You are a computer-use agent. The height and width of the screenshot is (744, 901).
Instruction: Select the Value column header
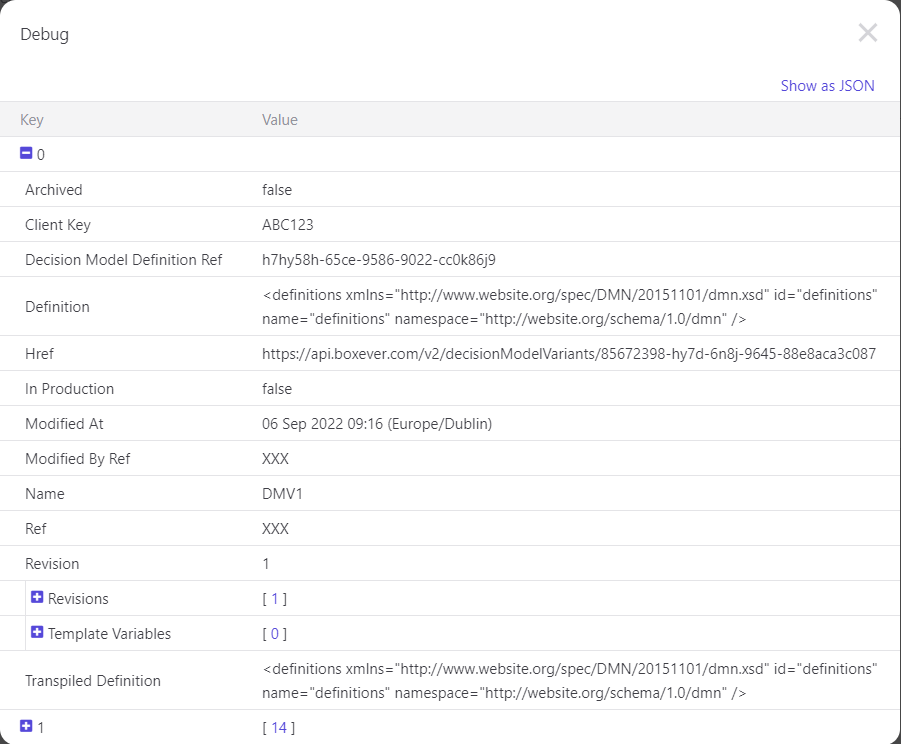click(x=280, y=119)
